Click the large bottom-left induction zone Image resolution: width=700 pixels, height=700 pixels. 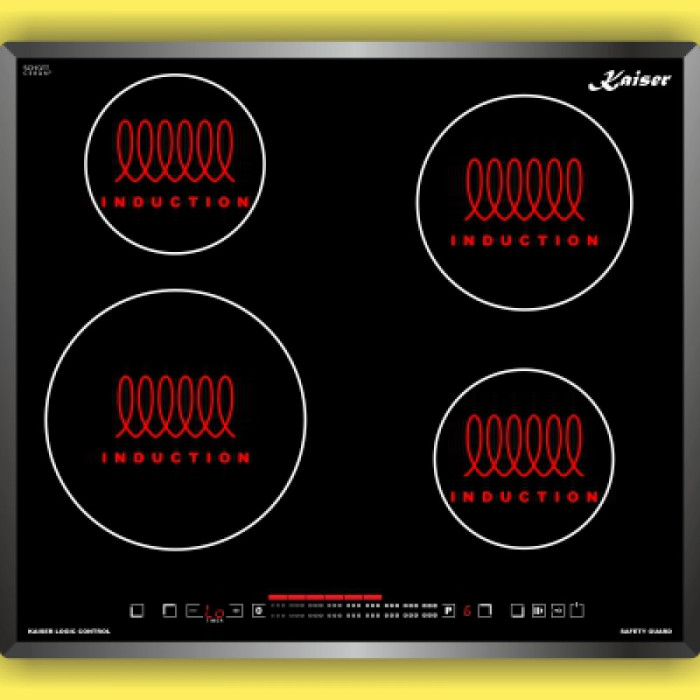pos(175,420)
